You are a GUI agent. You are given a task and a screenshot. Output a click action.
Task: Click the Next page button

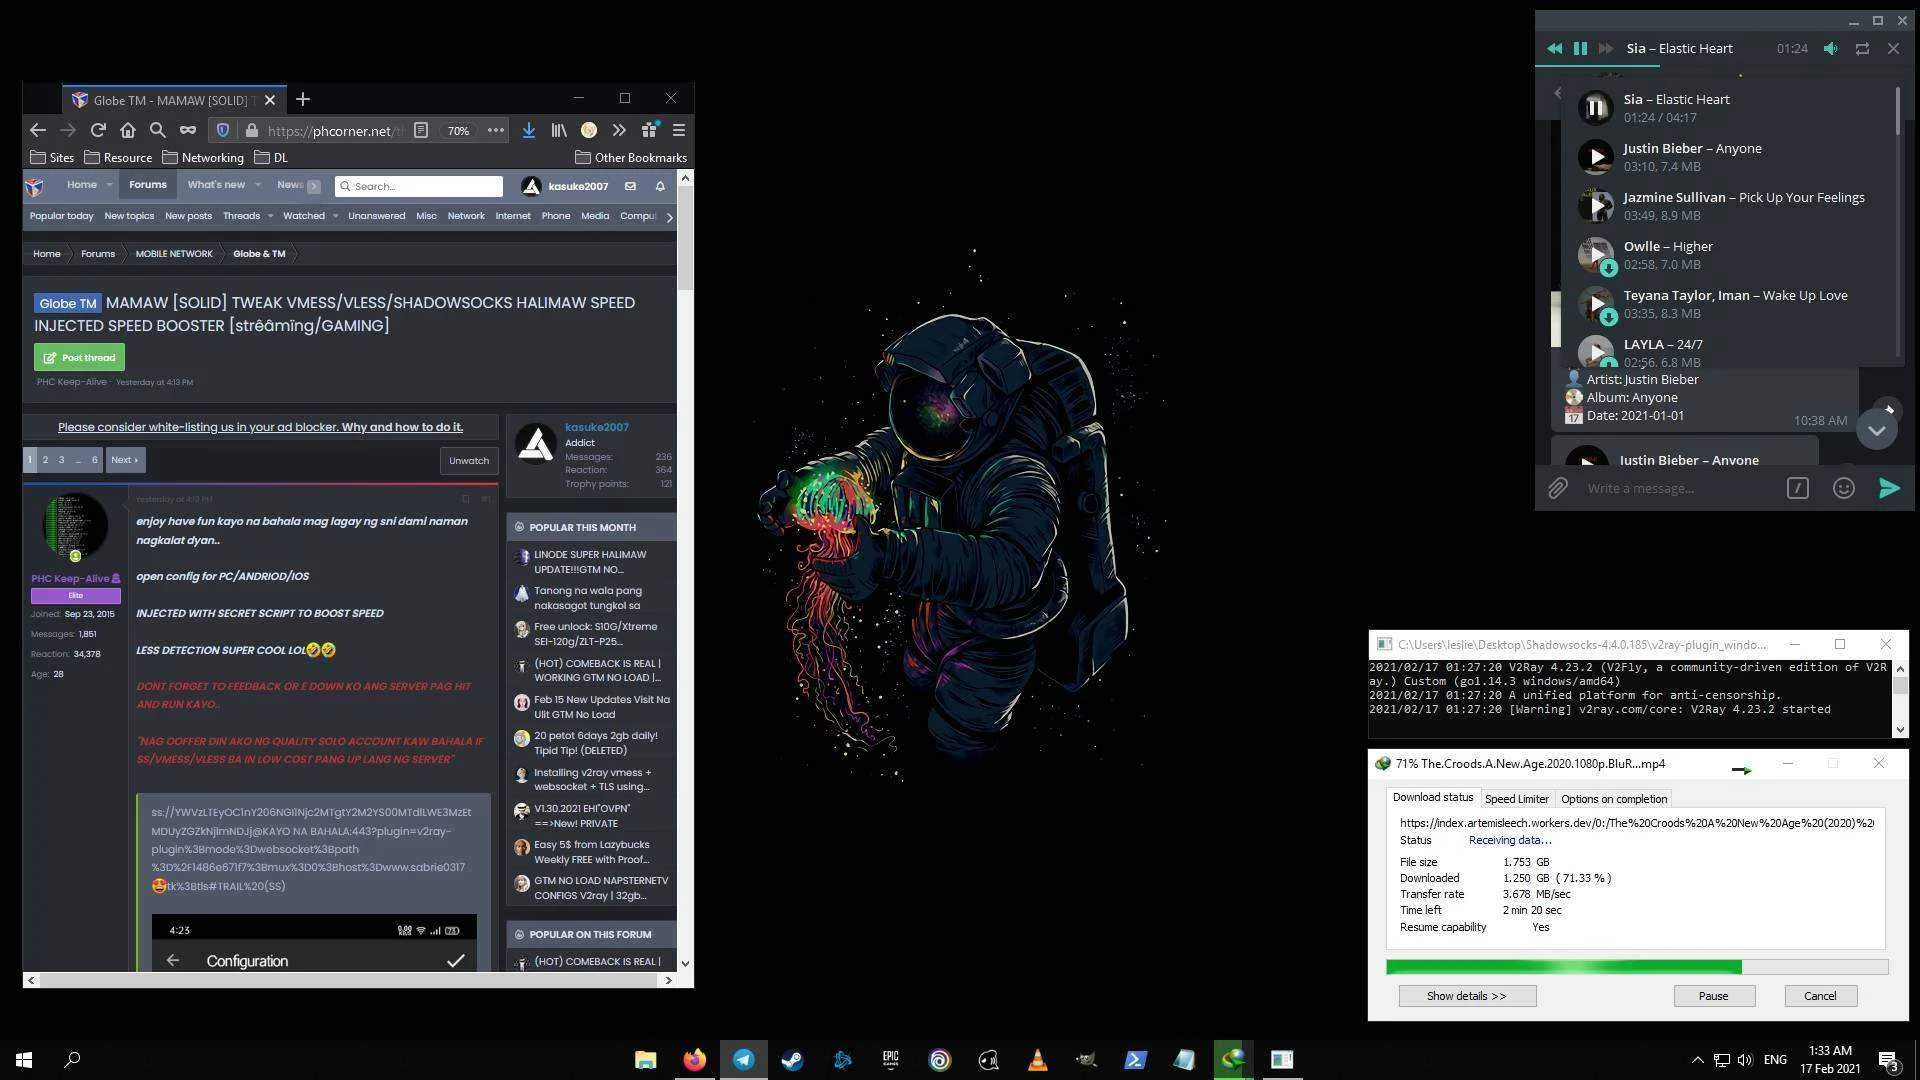pyautogui.click(x=125, y=460)
